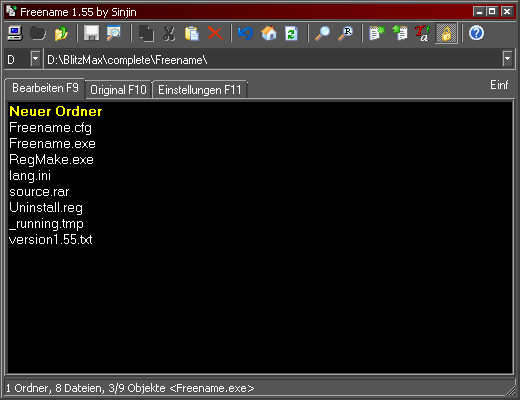Image resolution: width=520 pixels, height=400 pixels.
Task: Click the path field showing D:\BlitzMax\complete\Freename\
Action: coord(273,60)
